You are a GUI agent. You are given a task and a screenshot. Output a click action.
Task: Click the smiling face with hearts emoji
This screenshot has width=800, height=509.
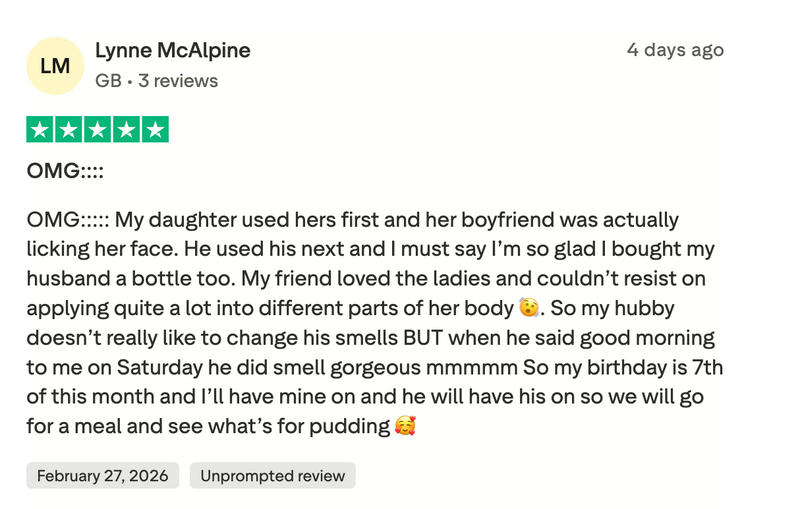point(405,426)
